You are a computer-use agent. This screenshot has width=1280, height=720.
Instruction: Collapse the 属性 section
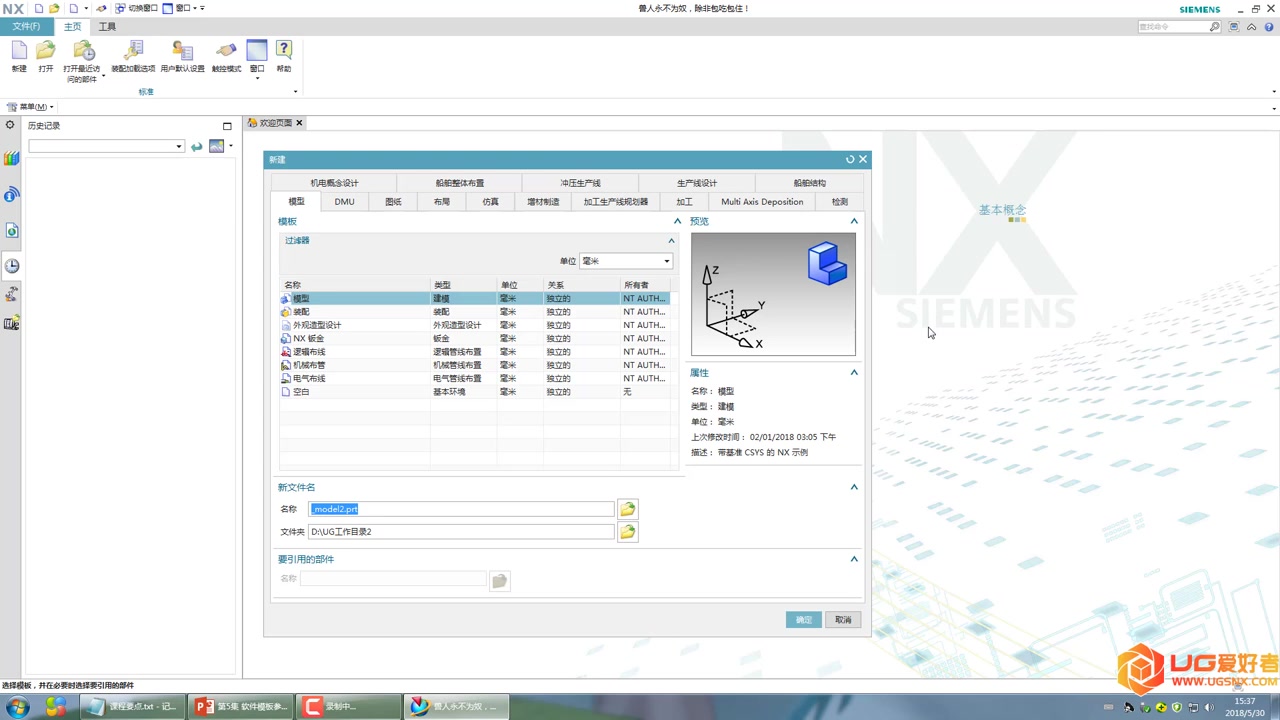pos(854,372)
